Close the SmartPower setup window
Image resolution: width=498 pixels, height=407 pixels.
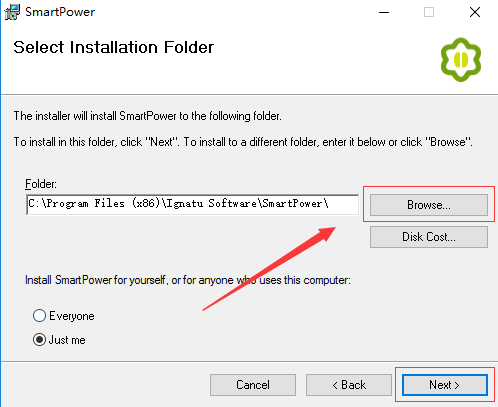[475, 12]
